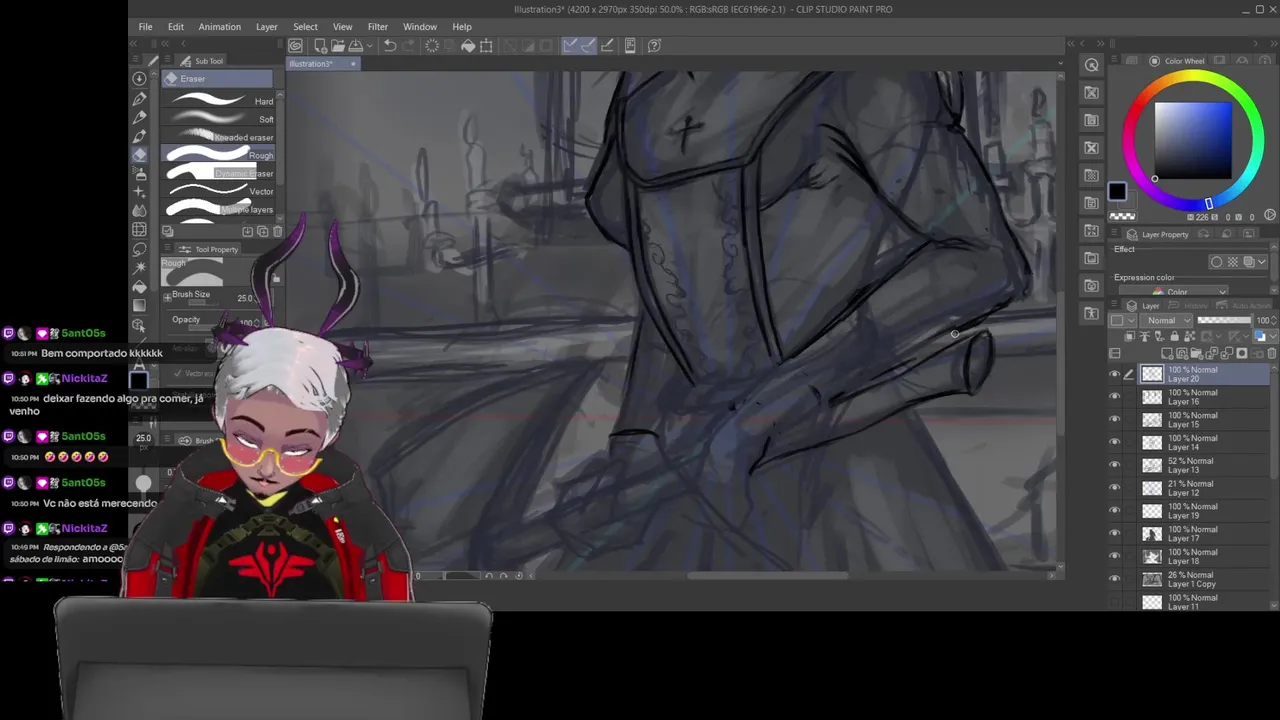Image resolution: width=1280 pixels, height=720 pixels.
Task: Select the Eraser tool in toolbox
Action: pos(139,155)
